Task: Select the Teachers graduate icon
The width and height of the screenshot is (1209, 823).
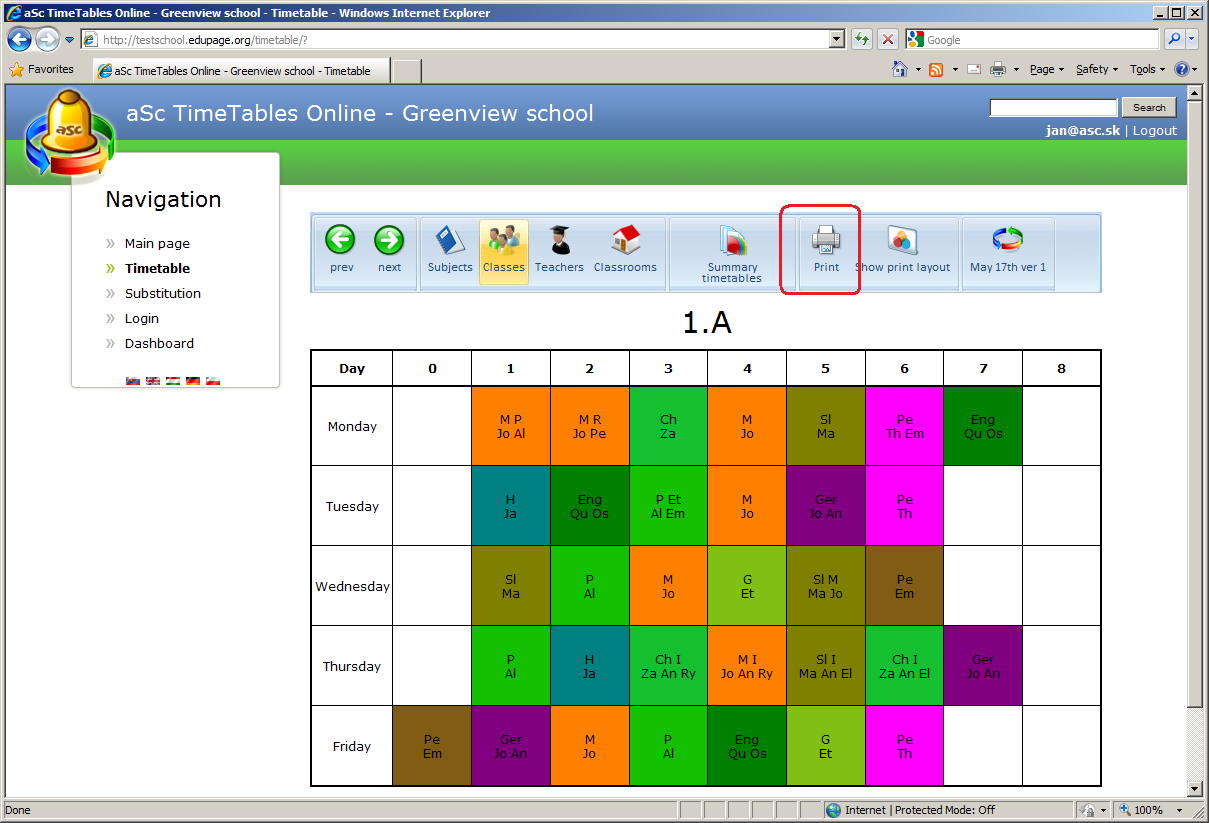Action: [559, 241]
